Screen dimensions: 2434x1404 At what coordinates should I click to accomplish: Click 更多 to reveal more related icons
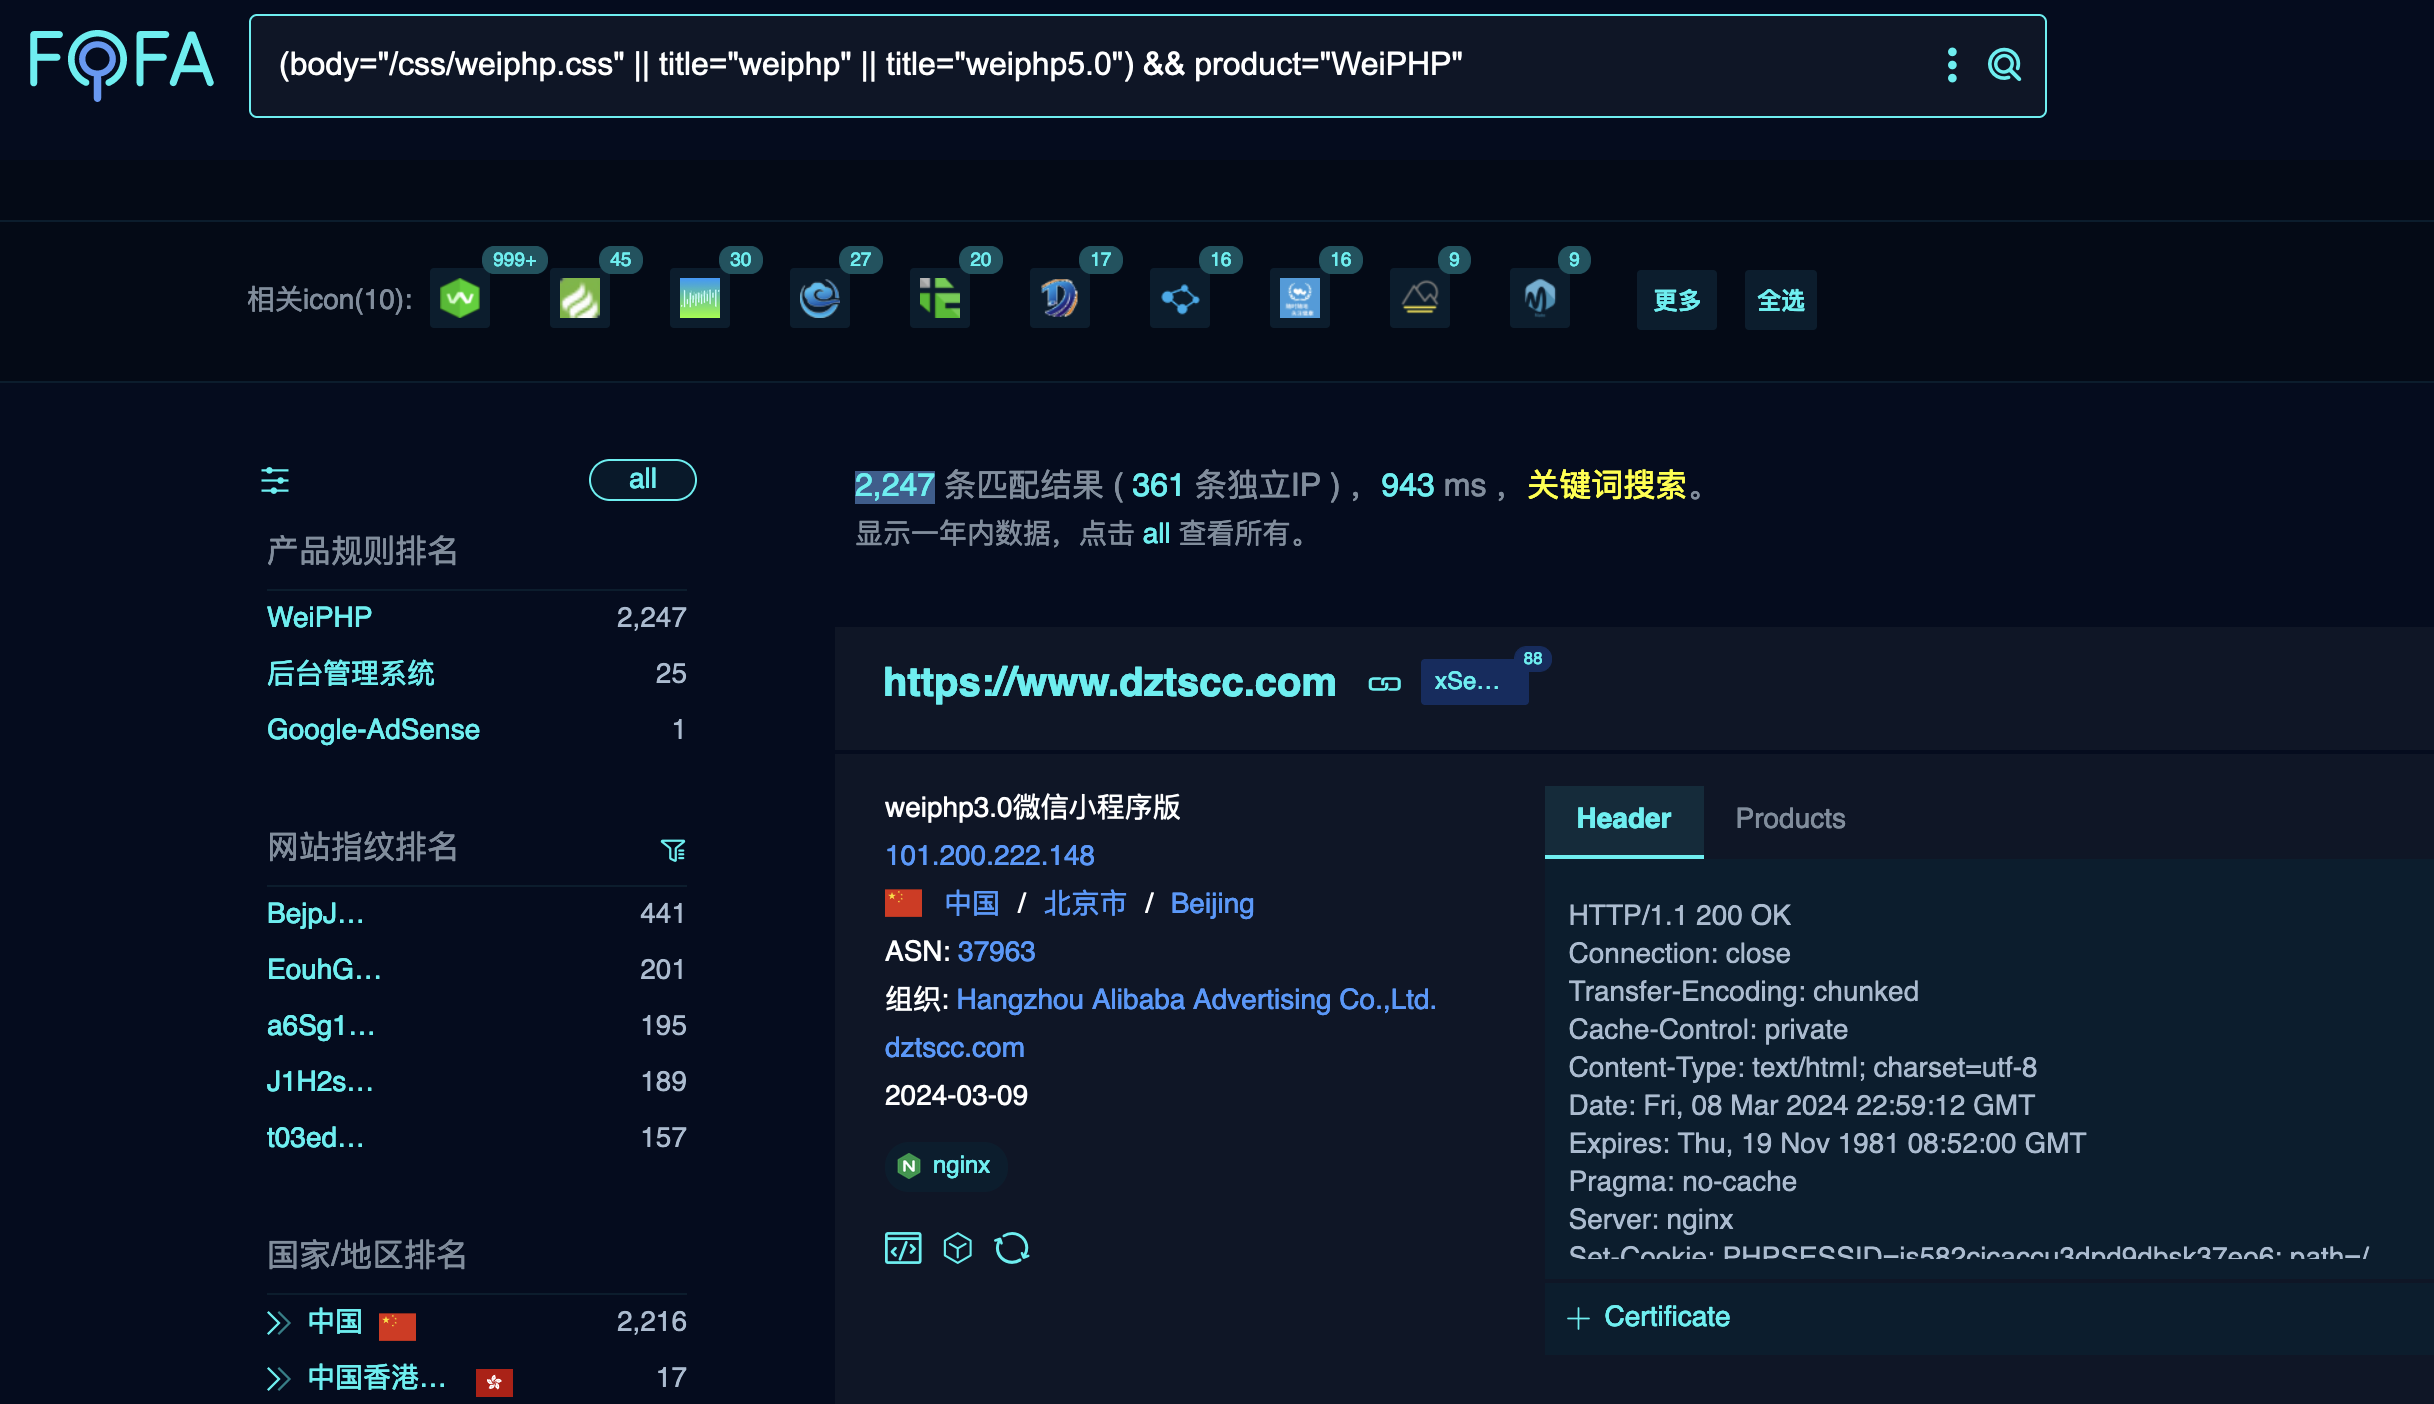(x=1675, y=299)
